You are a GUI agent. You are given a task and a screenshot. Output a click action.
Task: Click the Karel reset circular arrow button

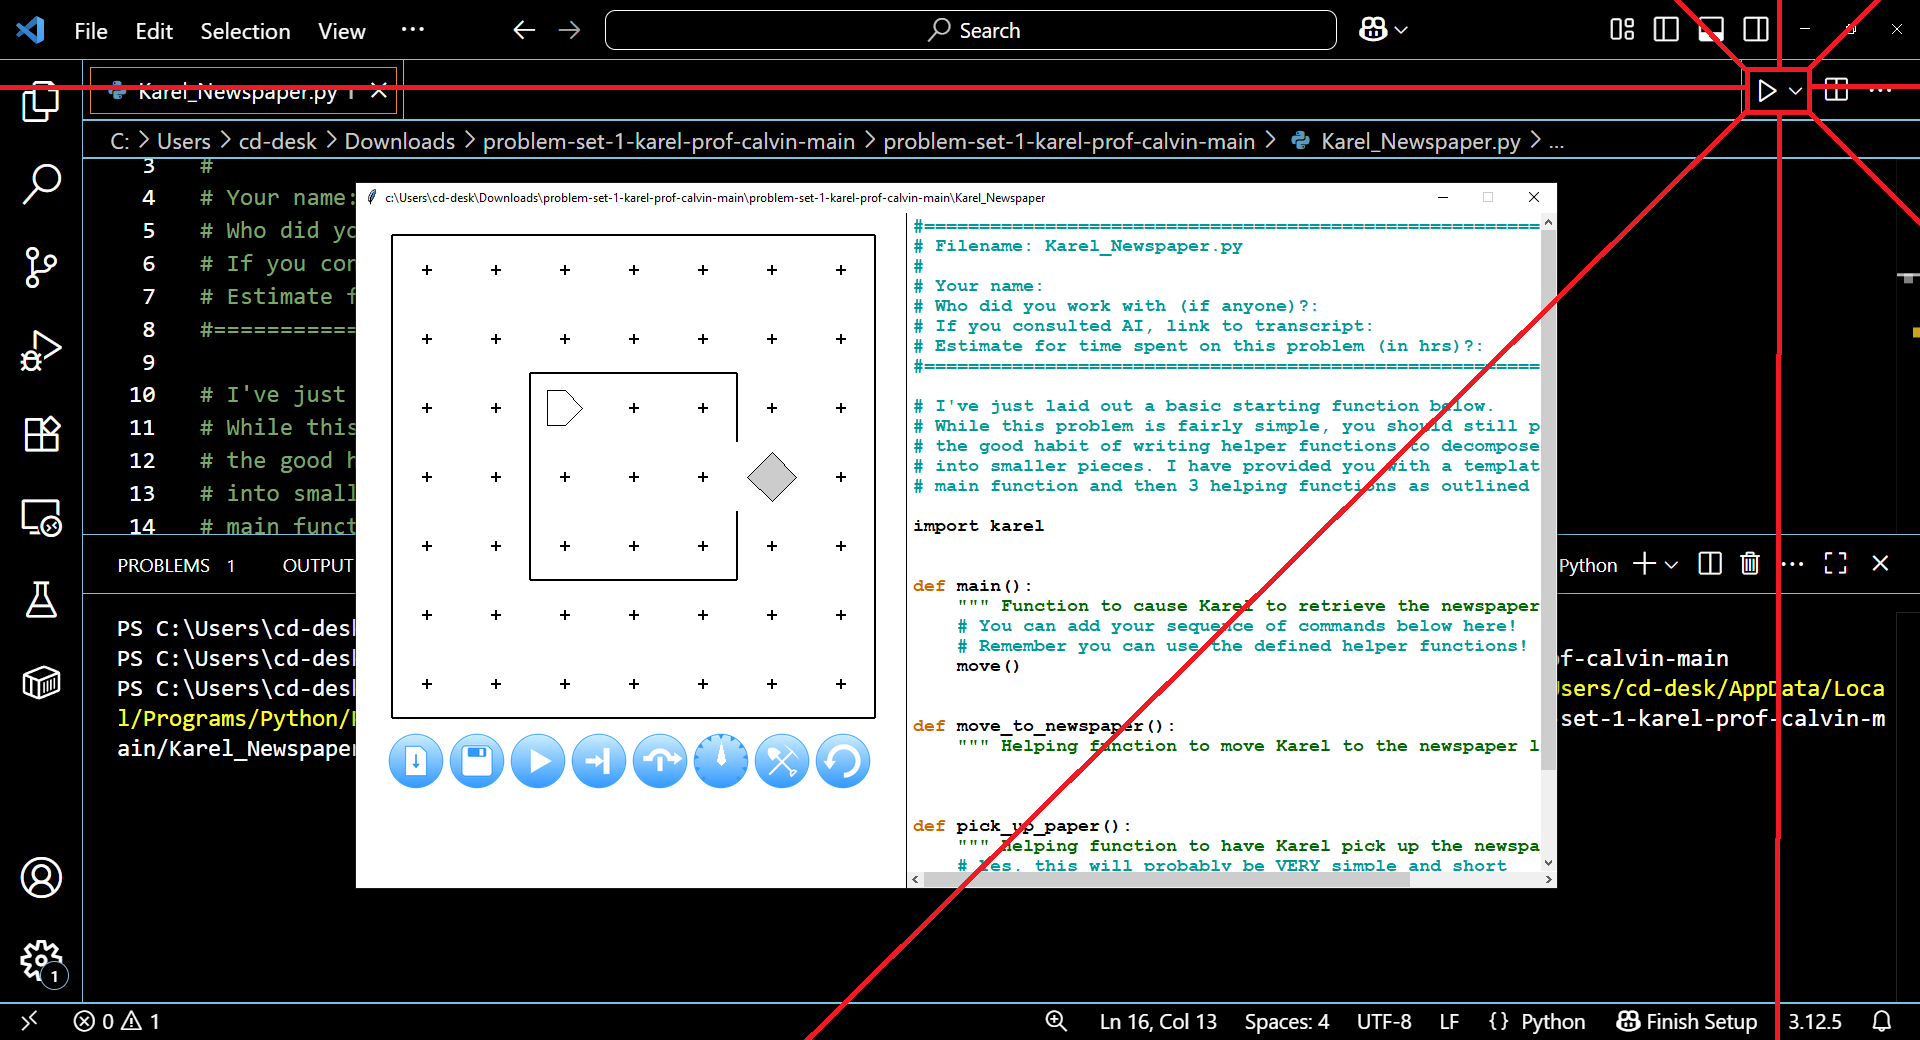click(843, 761)
